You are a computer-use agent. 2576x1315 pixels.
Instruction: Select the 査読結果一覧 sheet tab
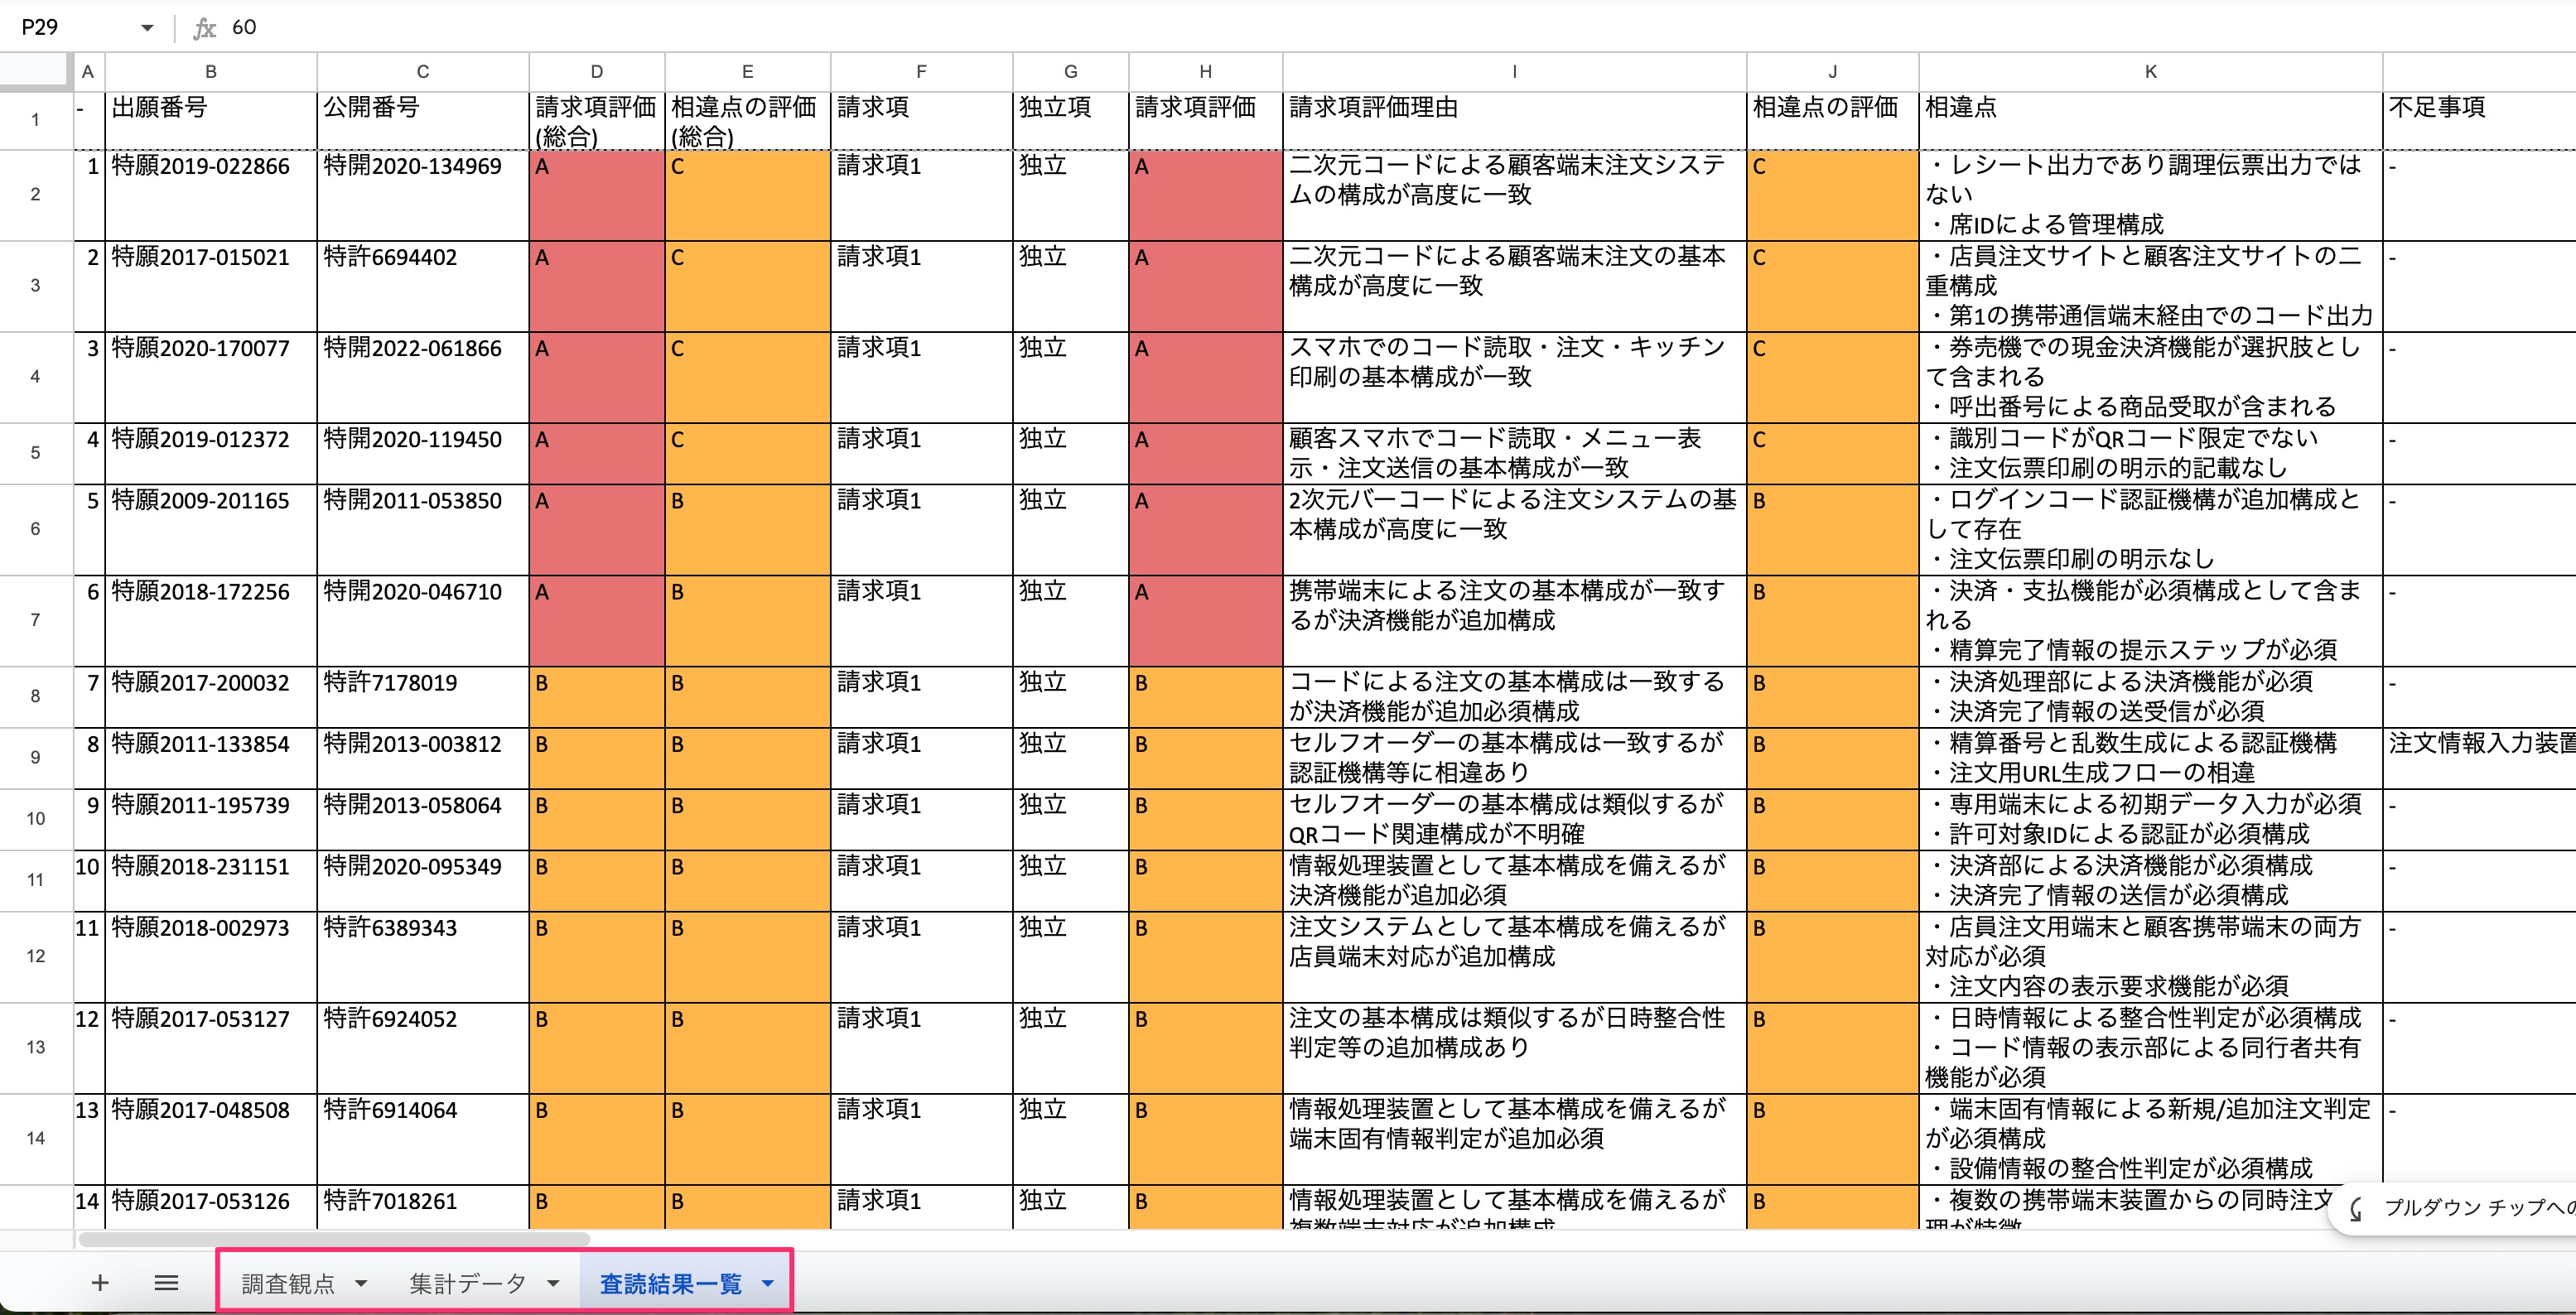click(x=670, y=1284)
